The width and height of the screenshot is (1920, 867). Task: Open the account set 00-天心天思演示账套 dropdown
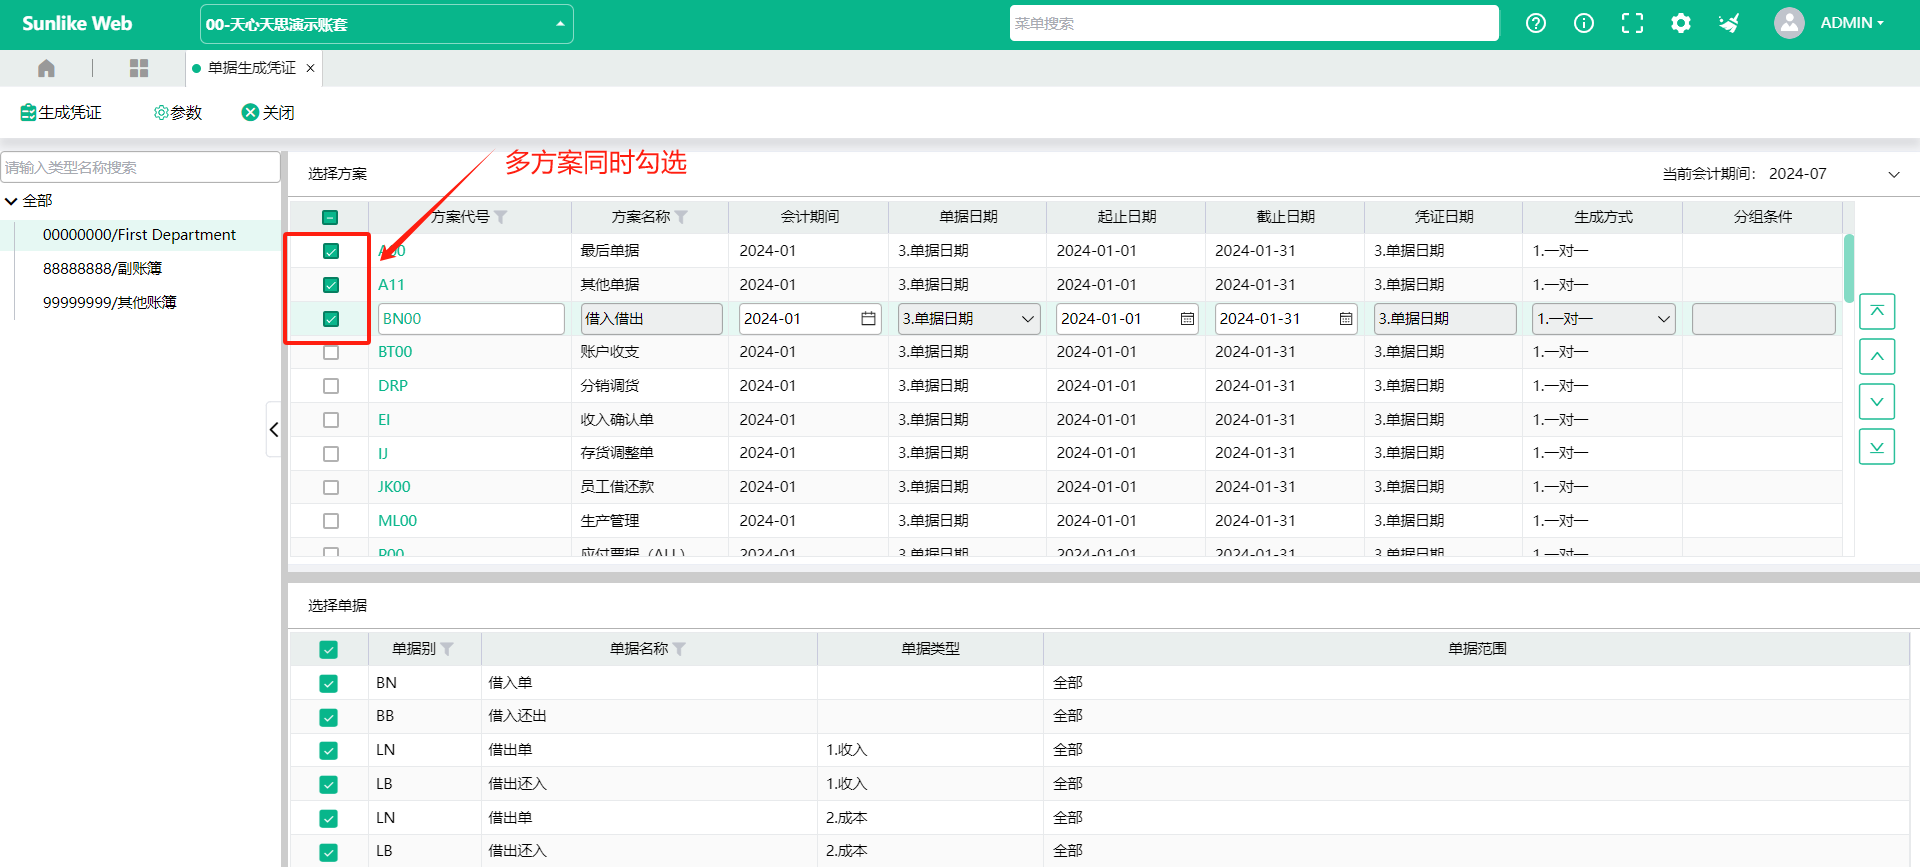(x=386, y=24)
